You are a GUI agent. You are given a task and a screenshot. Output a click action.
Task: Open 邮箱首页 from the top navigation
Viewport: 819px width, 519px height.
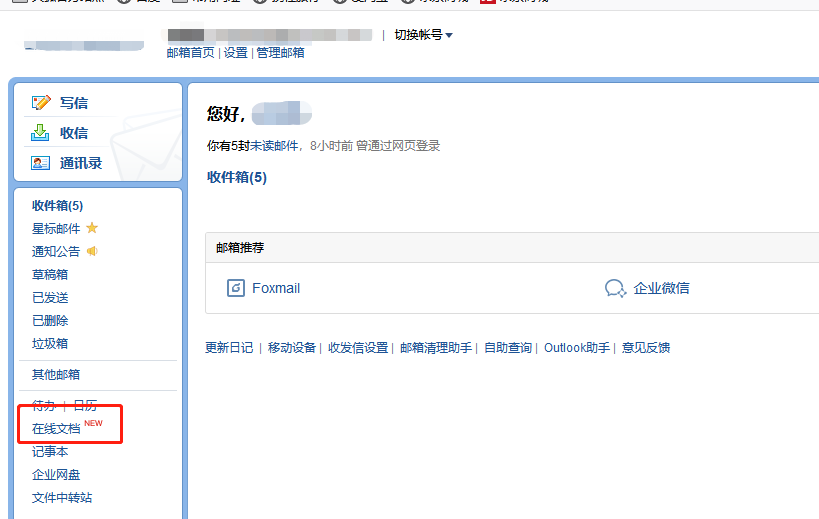[190, 53]
